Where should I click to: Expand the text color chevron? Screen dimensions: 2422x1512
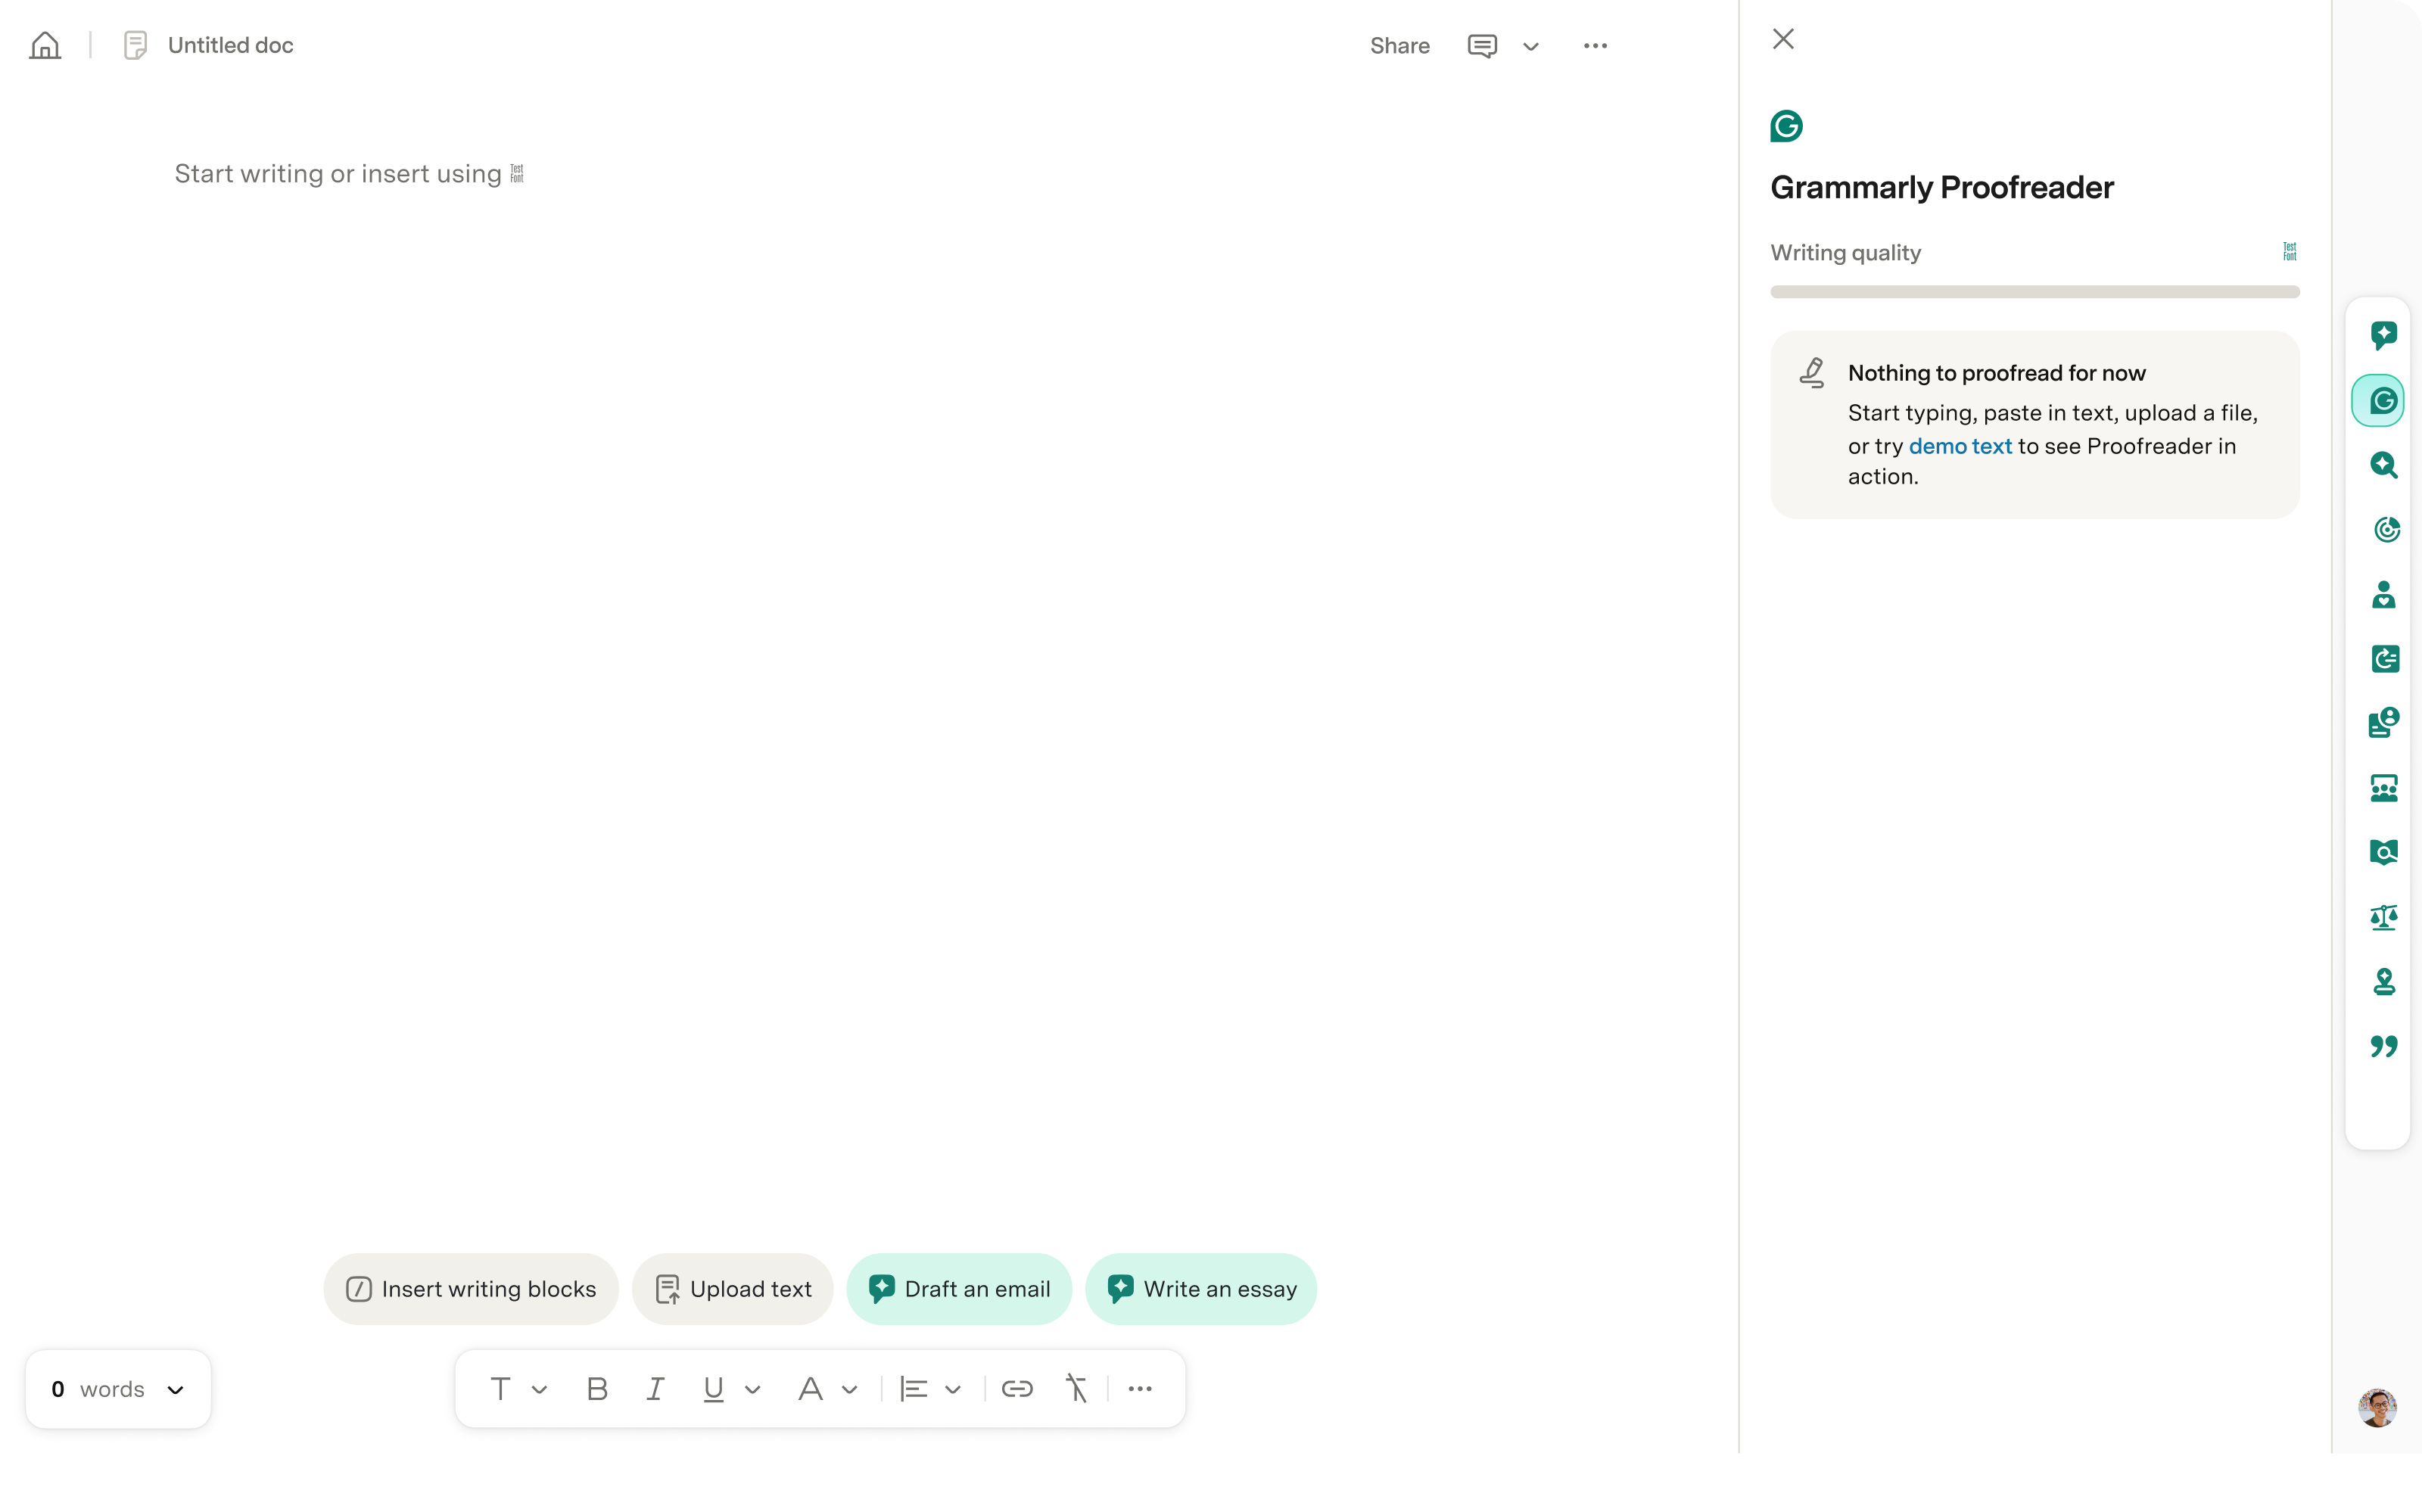point(850,1390)
